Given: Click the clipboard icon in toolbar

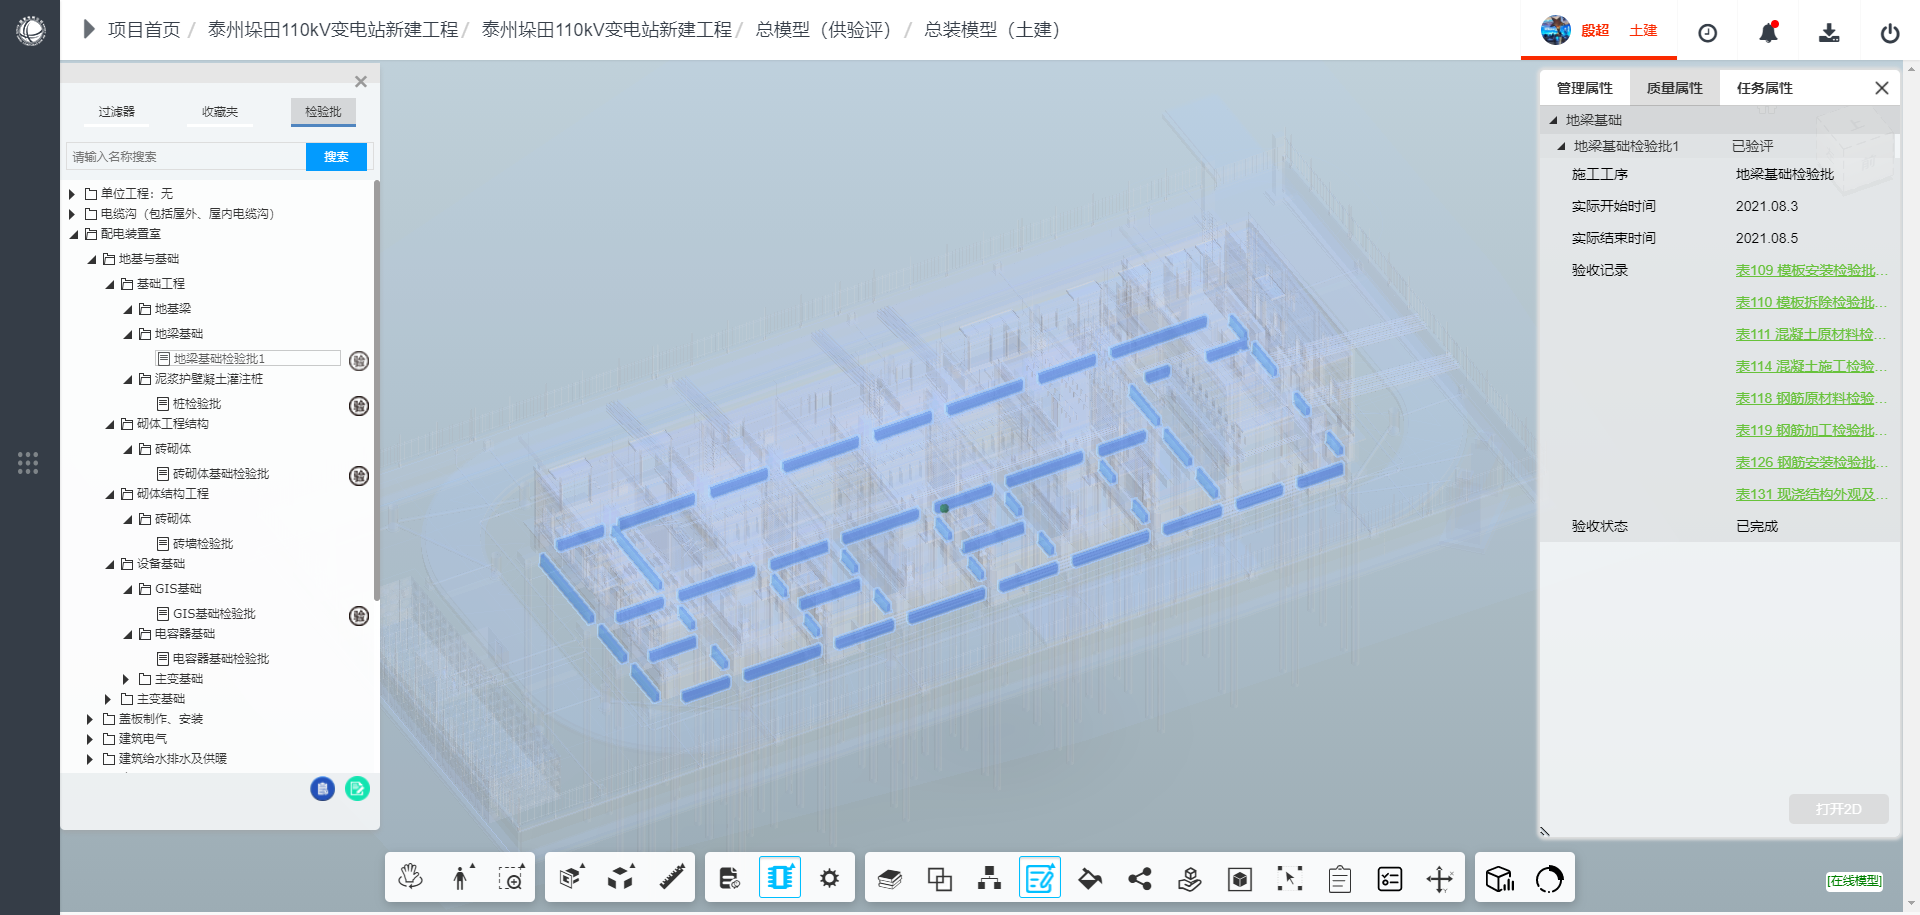Looking at the screenshot, I should click(1340, 879).
